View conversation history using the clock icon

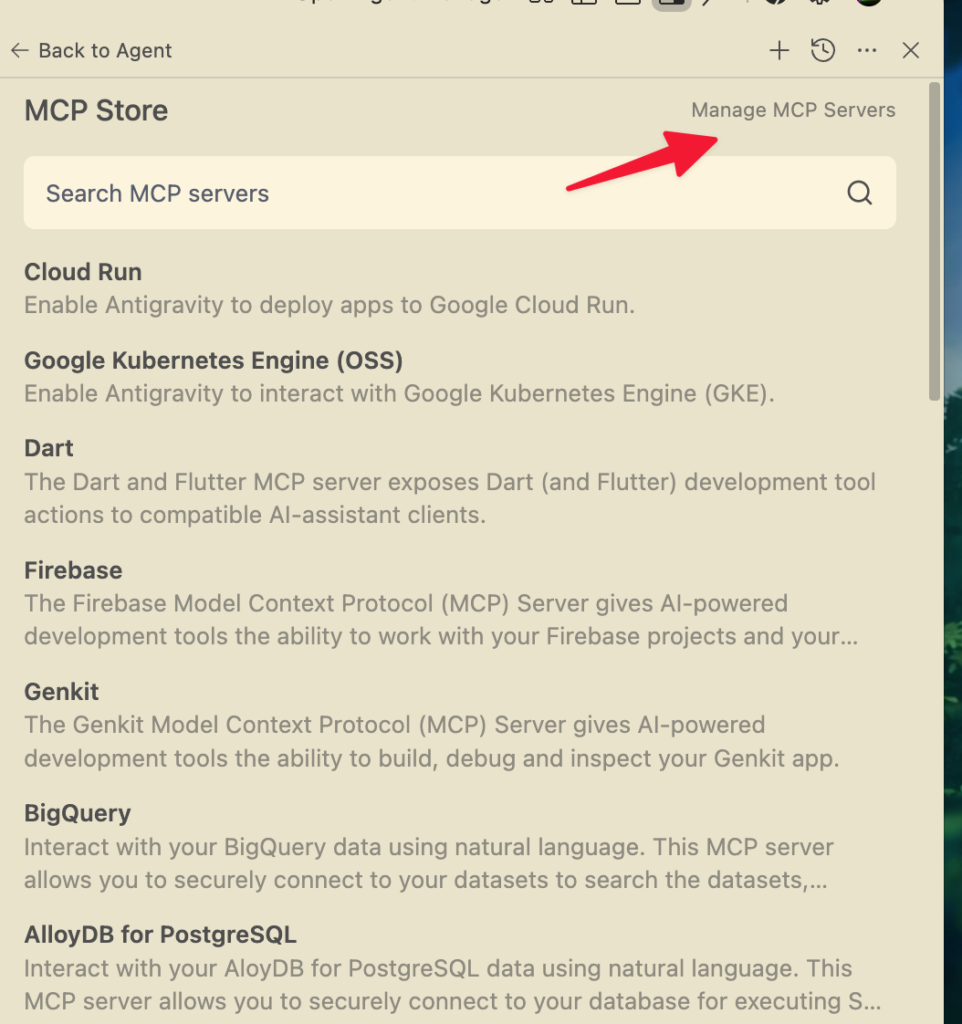coord(823,50)
